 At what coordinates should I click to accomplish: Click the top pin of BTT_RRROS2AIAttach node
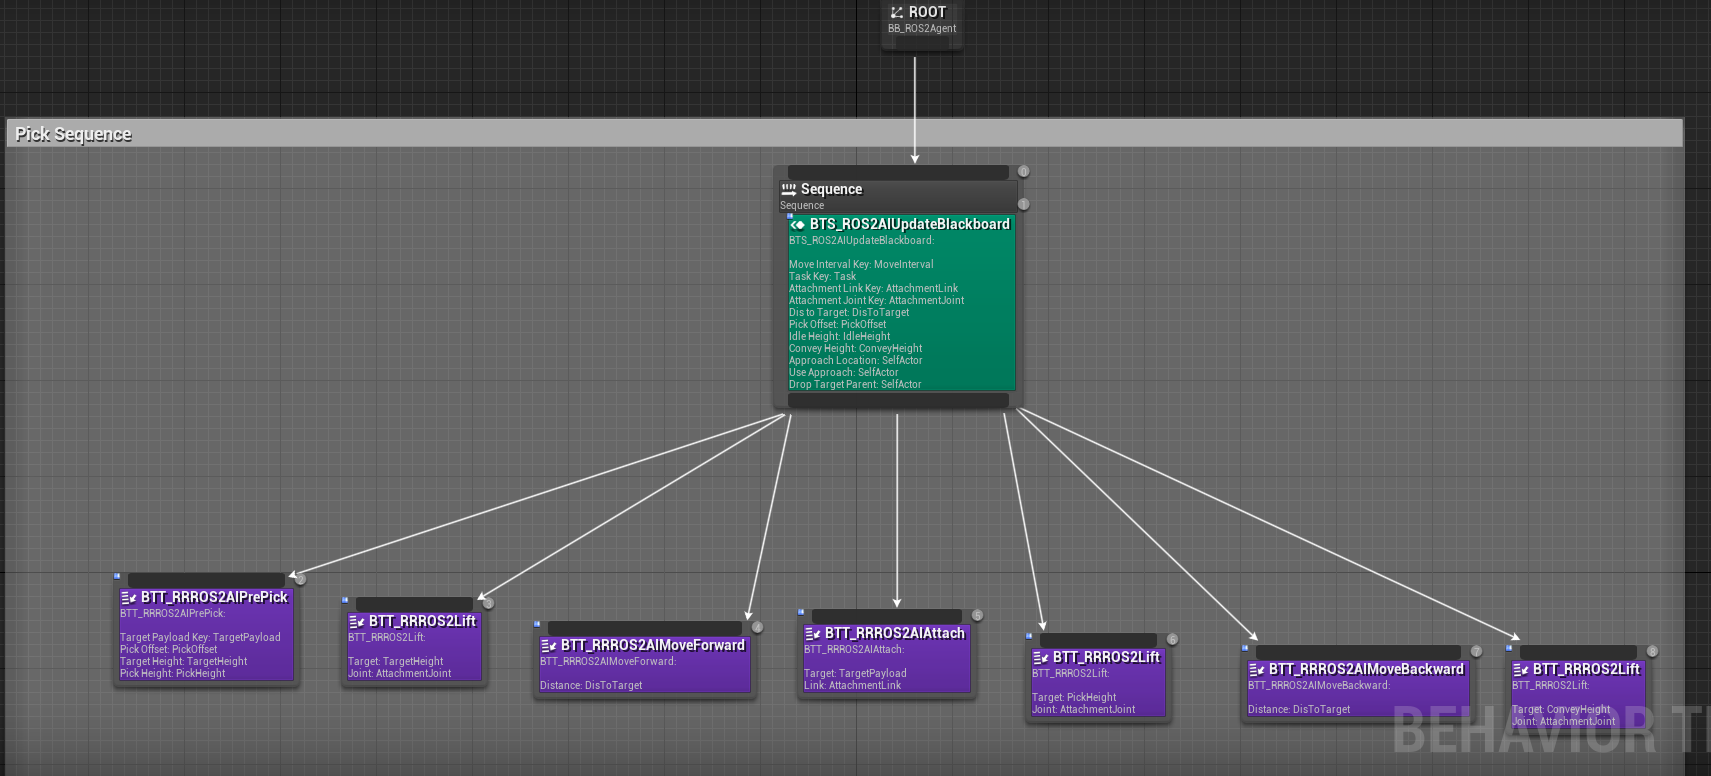coord(887,616)
